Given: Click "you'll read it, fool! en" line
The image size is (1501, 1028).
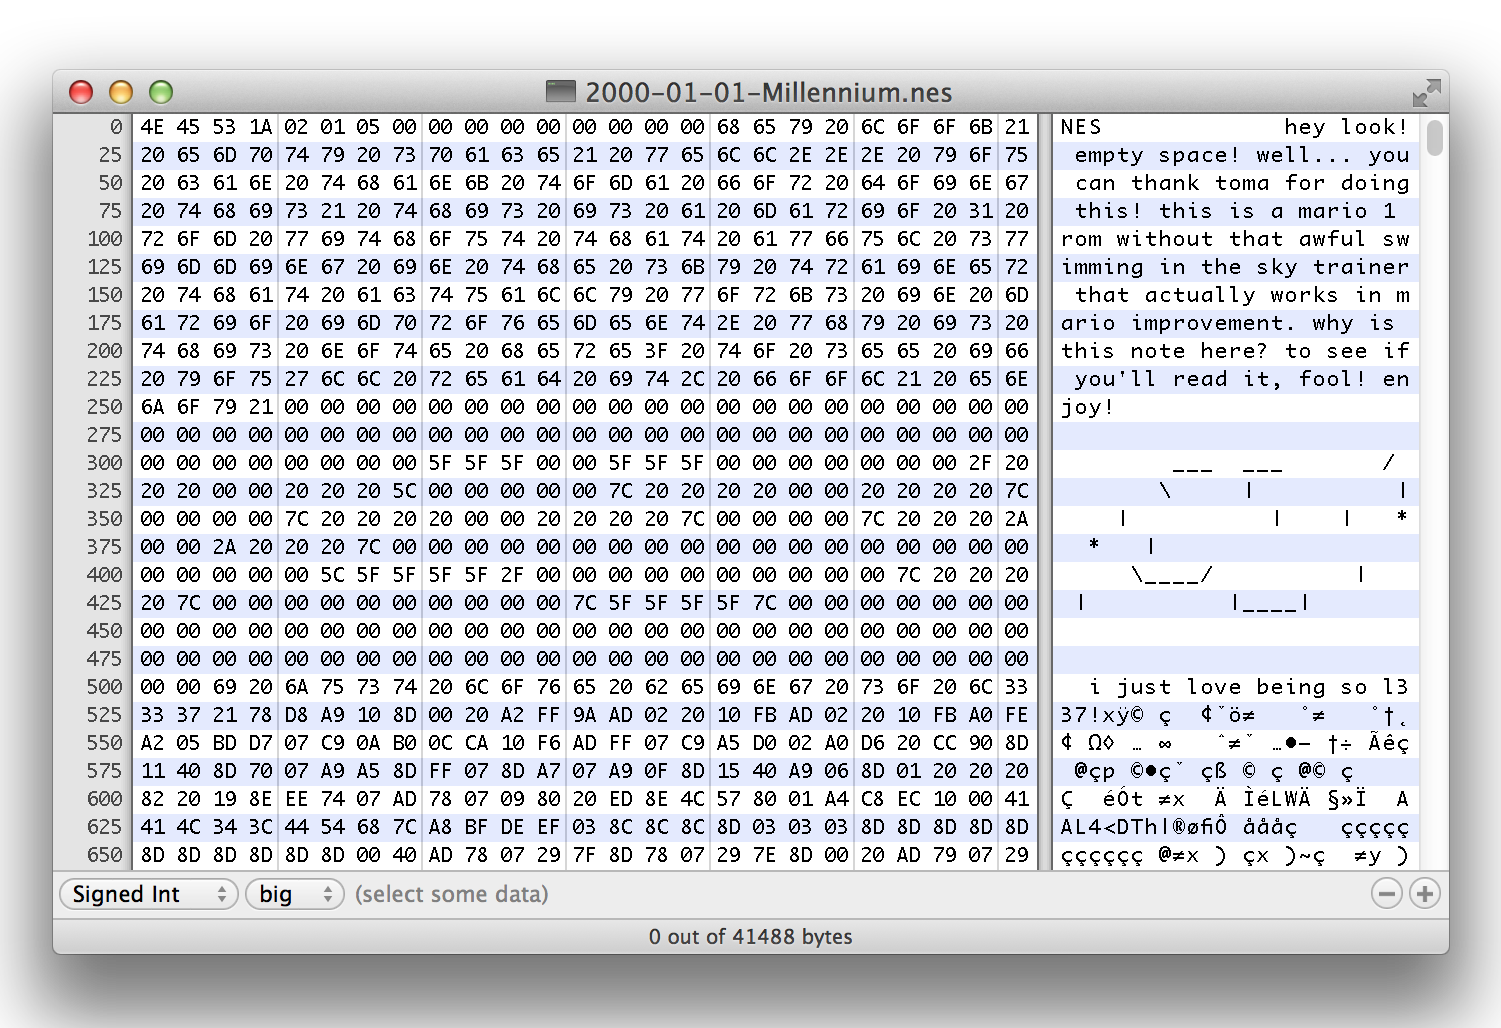Looking at the screenshot, I should (x=1242, y=379).
